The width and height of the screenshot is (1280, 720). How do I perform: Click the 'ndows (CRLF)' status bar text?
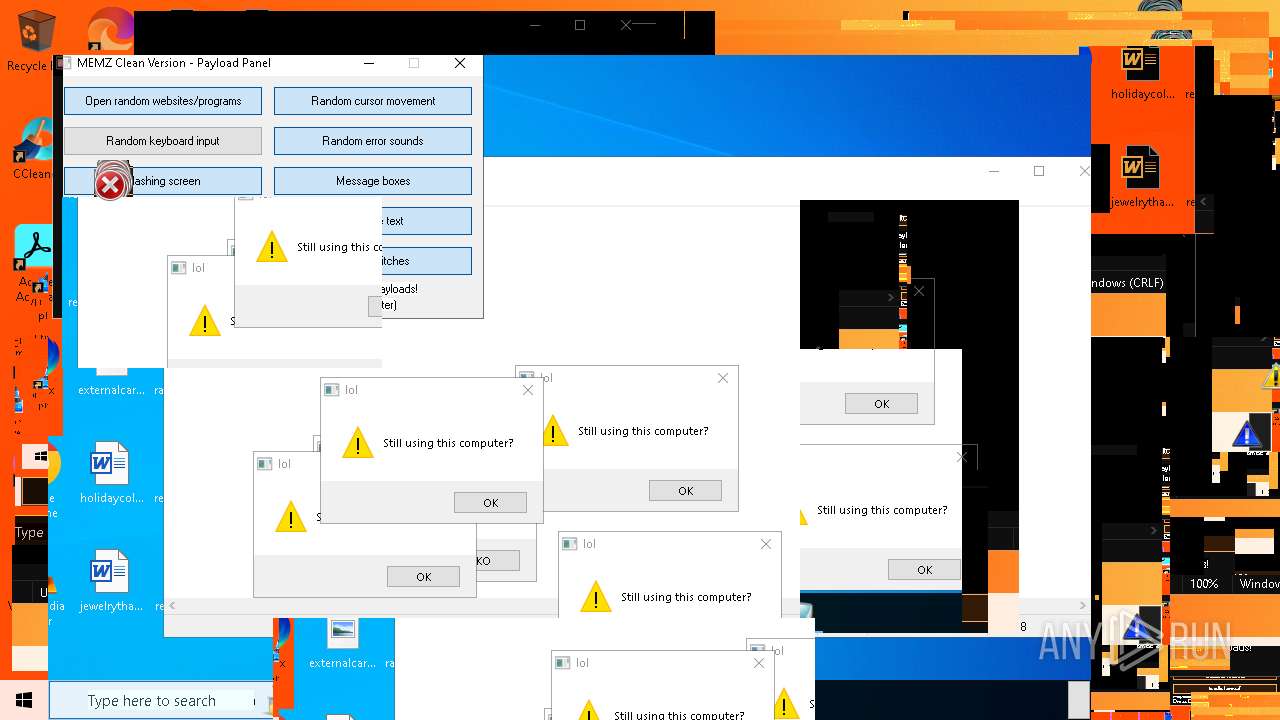[1127, 283]
